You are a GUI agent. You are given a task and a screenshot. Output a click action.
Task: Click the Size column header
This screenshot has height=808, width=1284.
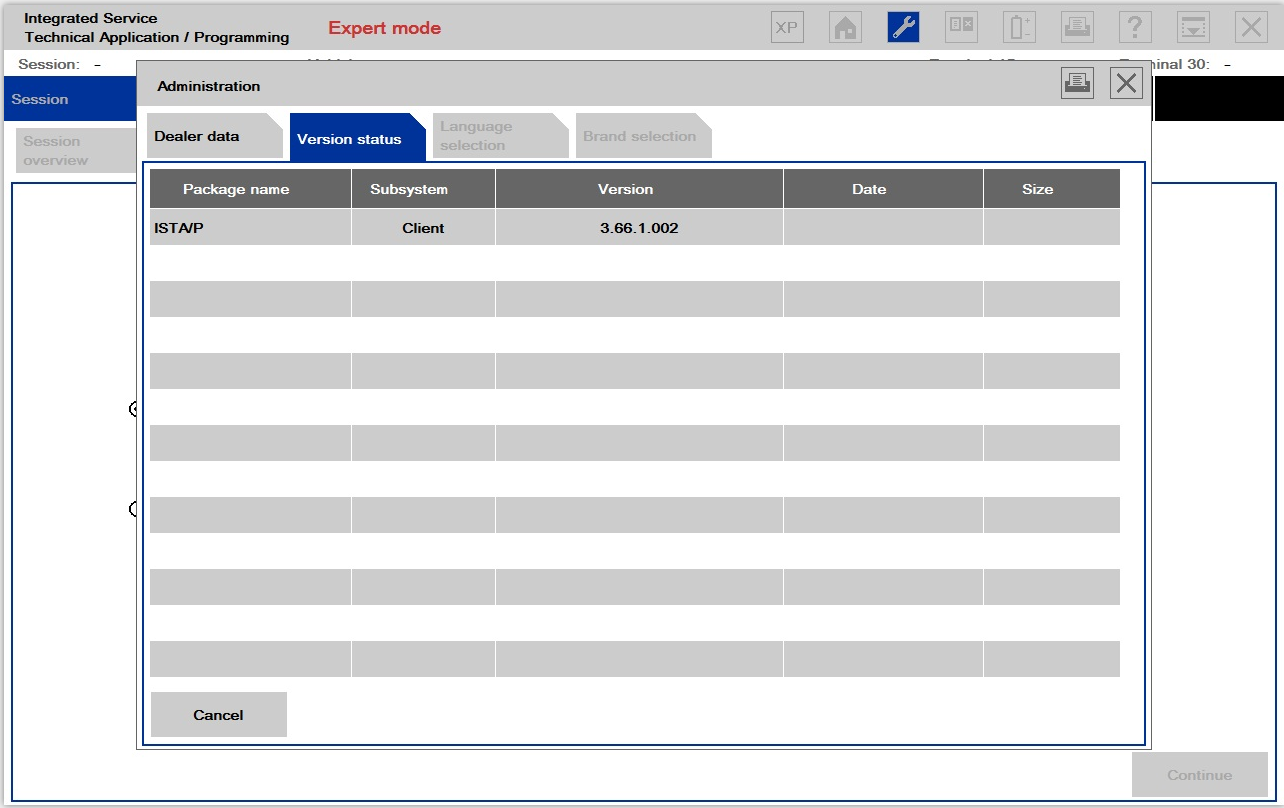pos(1052,189)
